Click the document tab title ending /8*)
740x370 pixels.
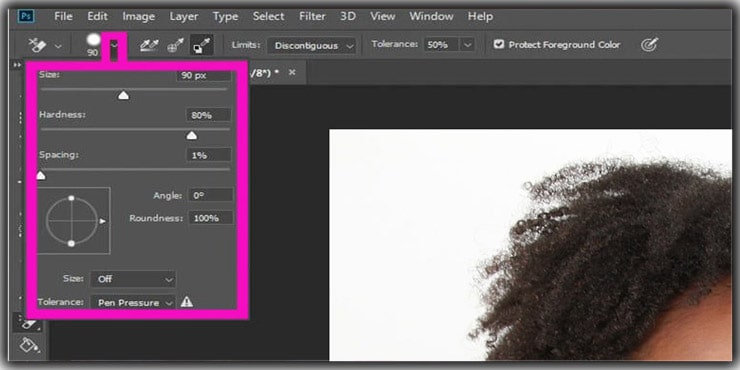(264, 72)
